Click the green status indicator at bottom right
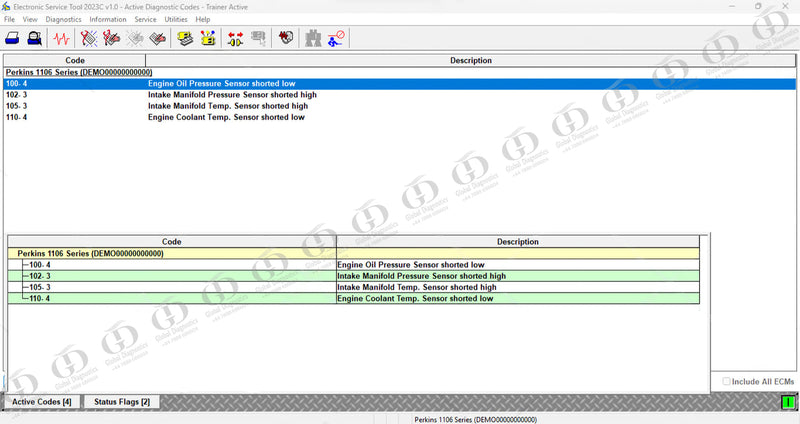The width and height of the screenshot is (800, 424). pyautogui.click(x=788, y=403)
